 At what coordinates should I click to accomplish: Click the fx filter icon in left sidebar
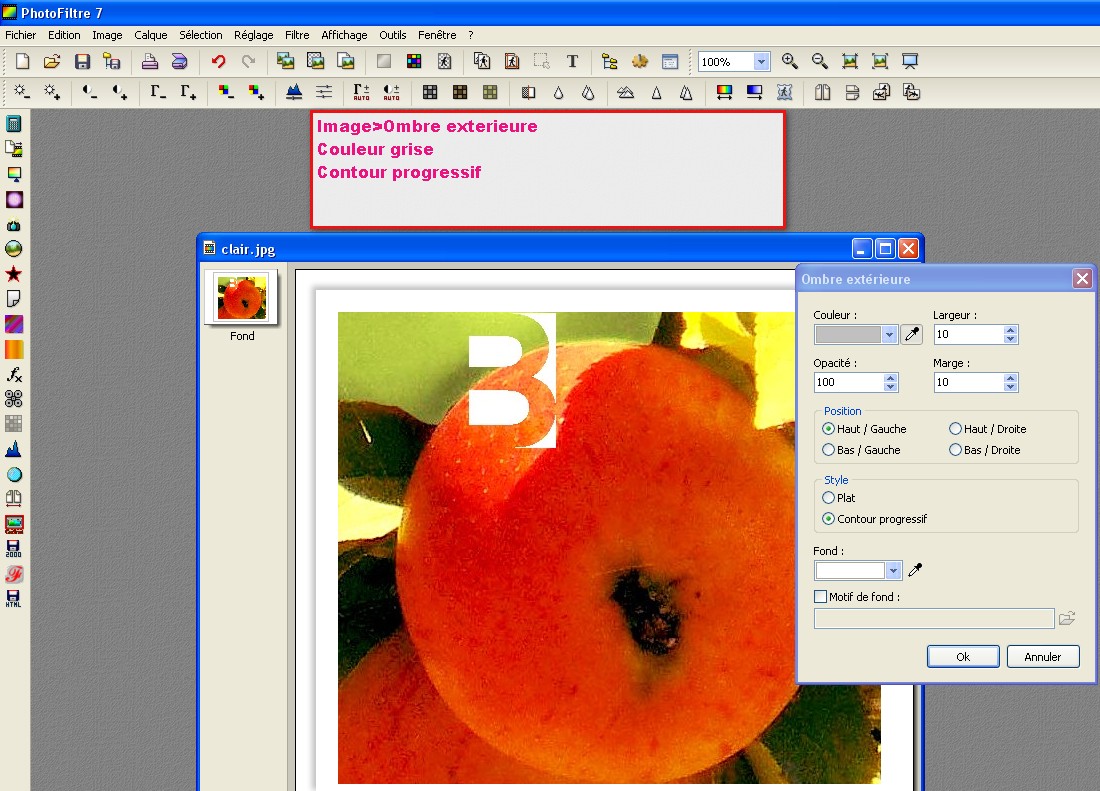coord(13,374)
